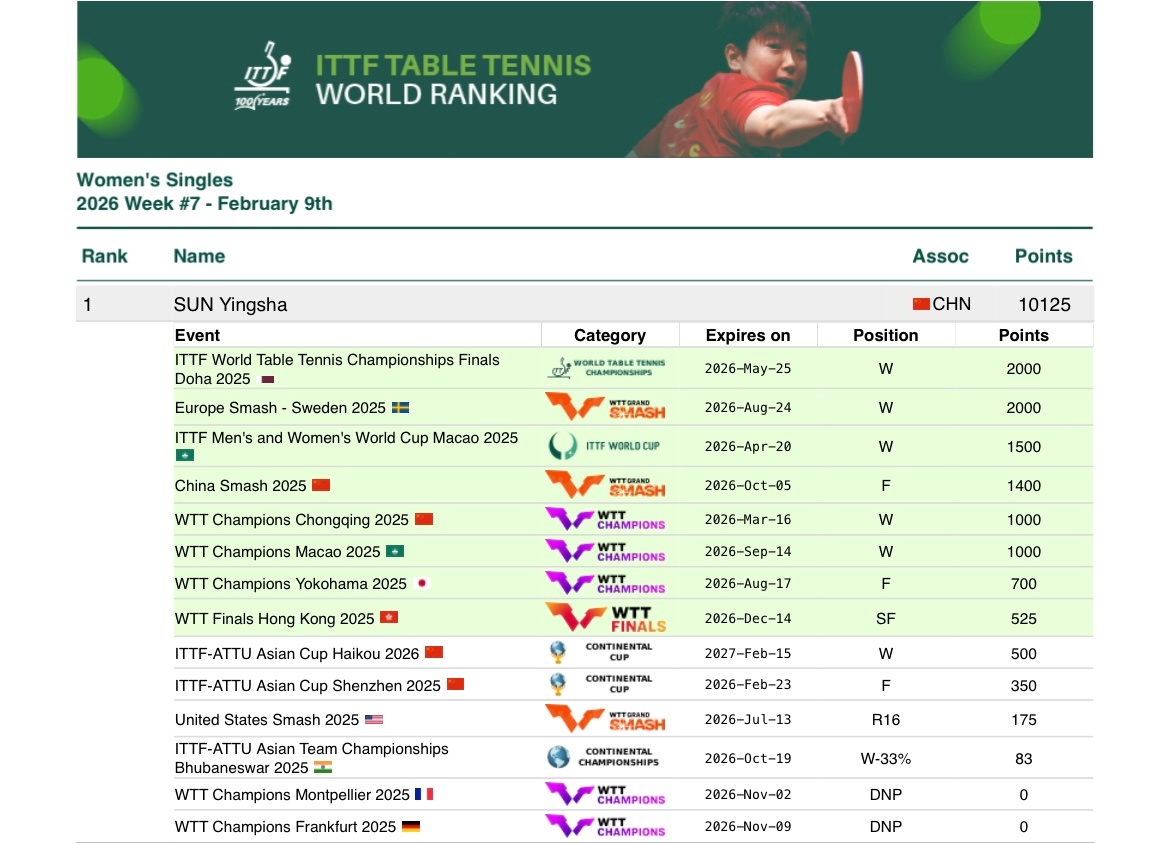Click the WTT Grand Smash logo for China Smash
The image size is (1170, 843).
click(x=605, y=485)
